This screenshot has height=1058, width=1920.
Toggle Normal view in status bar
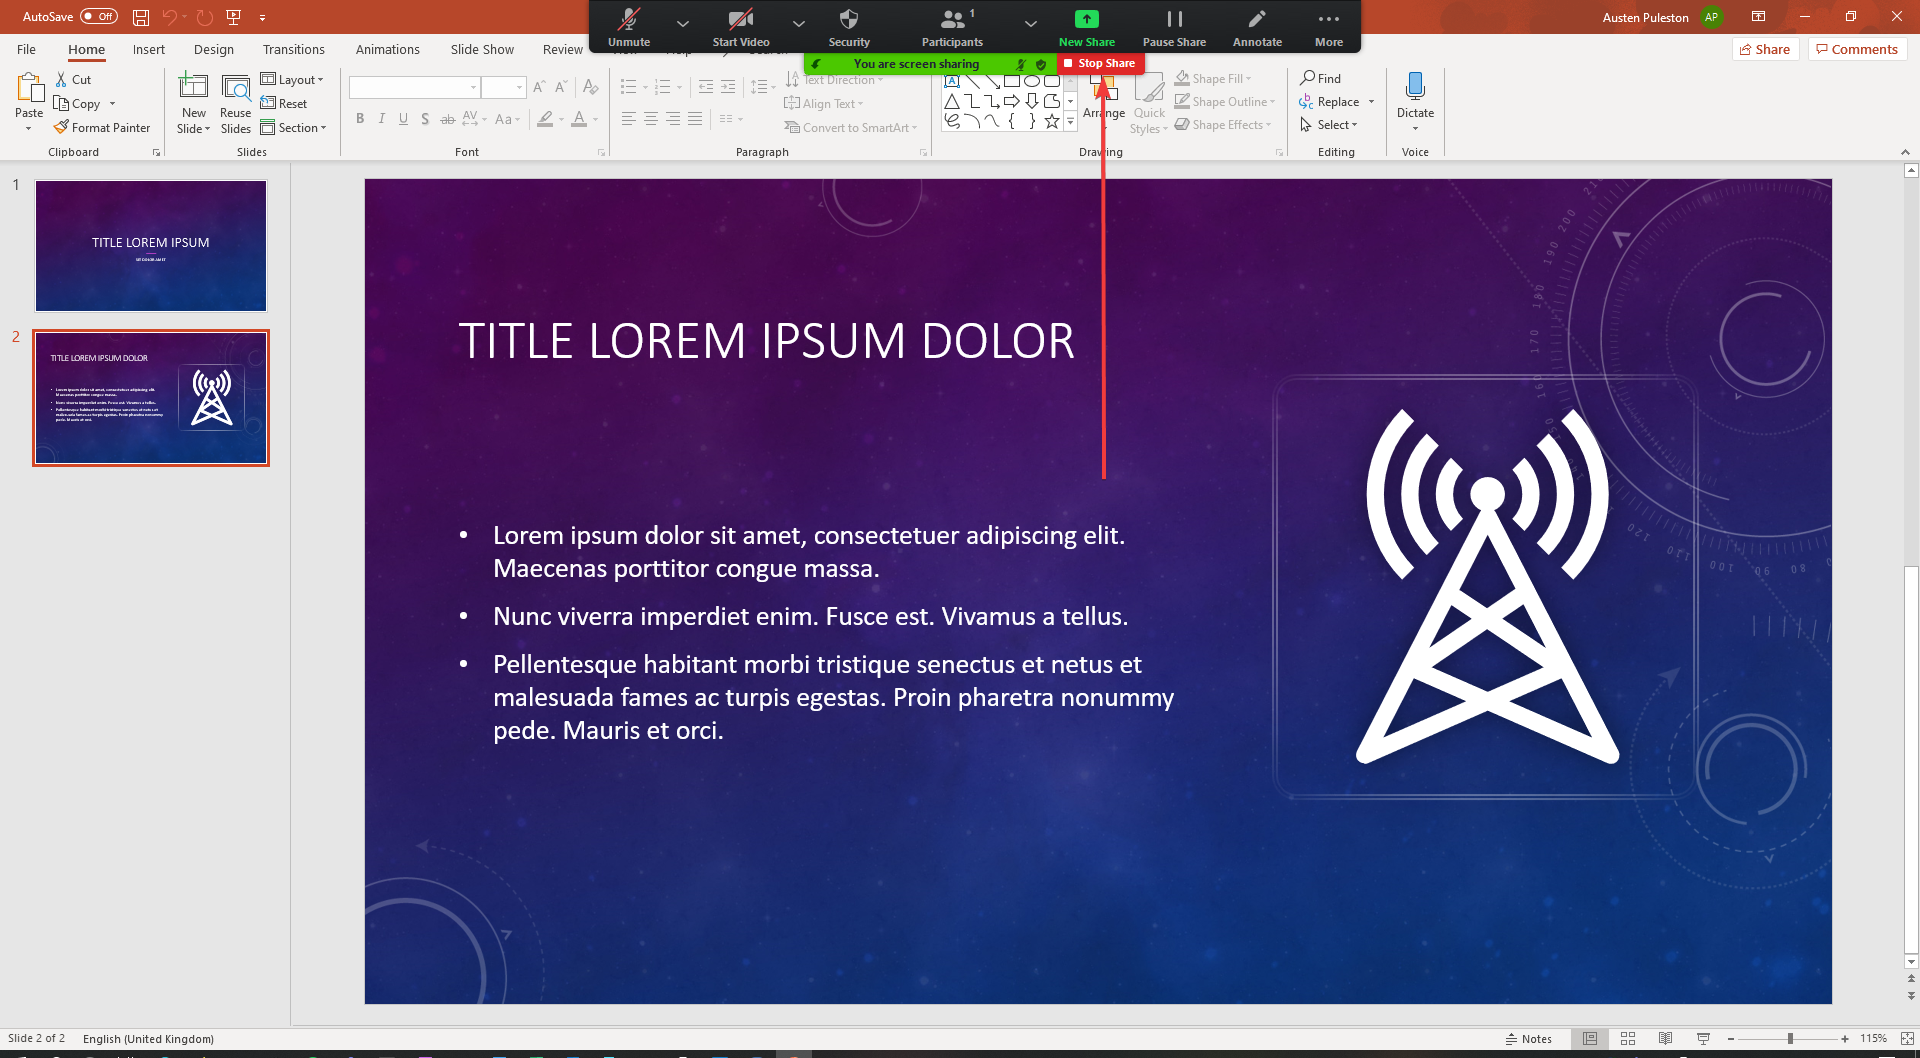click(1590, 1039)
